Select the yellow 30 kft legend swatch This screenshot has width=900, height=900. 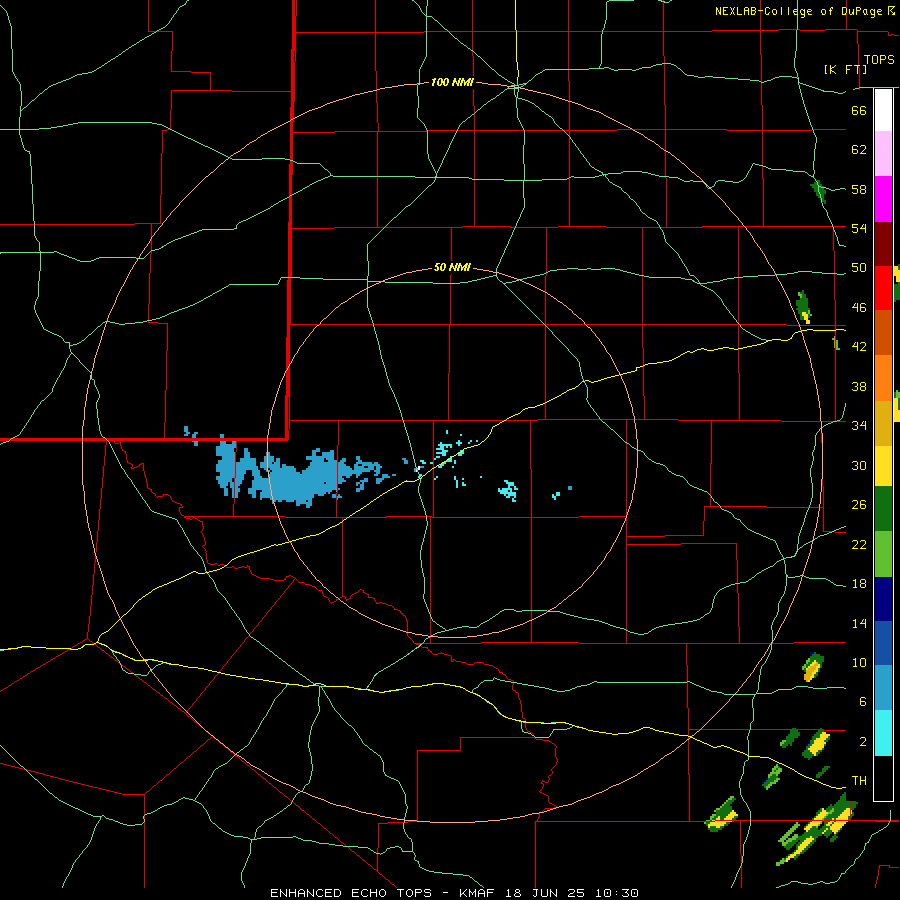(883, 465)
